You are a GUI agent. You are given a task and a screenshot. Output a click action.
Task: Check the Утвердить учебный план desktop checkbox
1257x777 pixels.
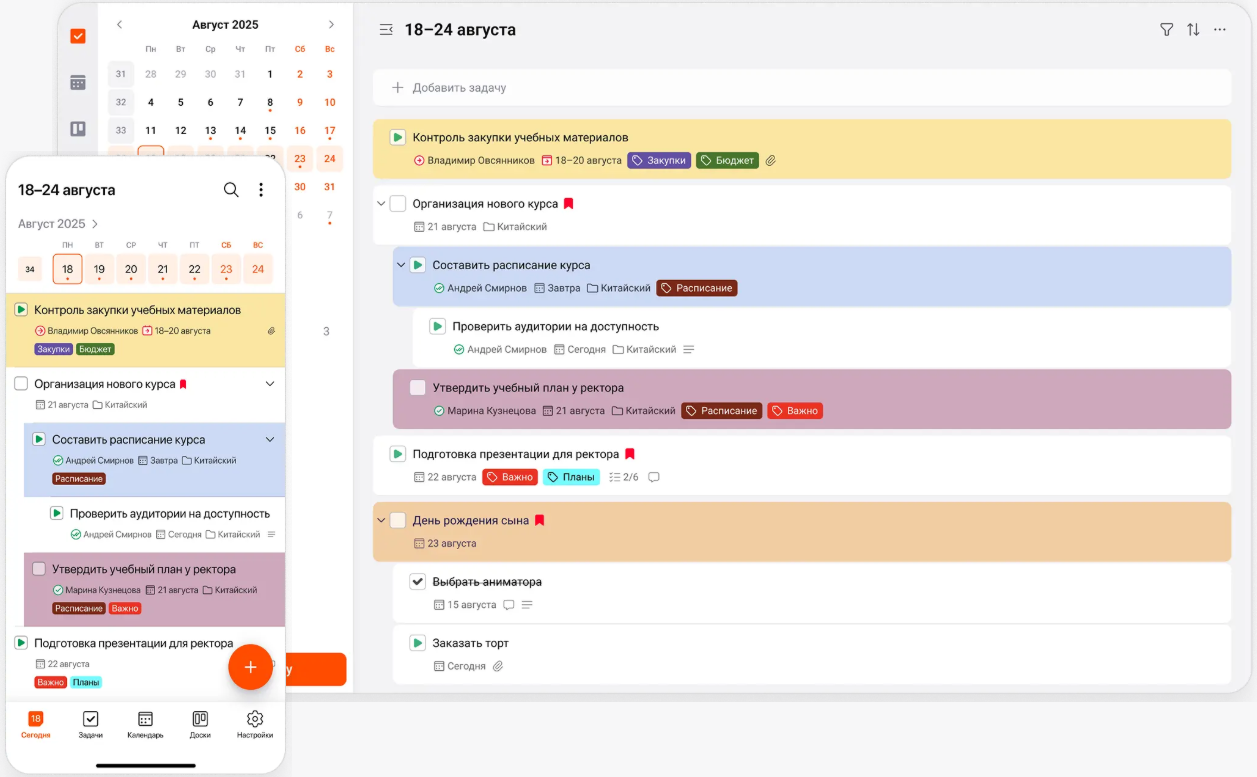click(418, 388)
